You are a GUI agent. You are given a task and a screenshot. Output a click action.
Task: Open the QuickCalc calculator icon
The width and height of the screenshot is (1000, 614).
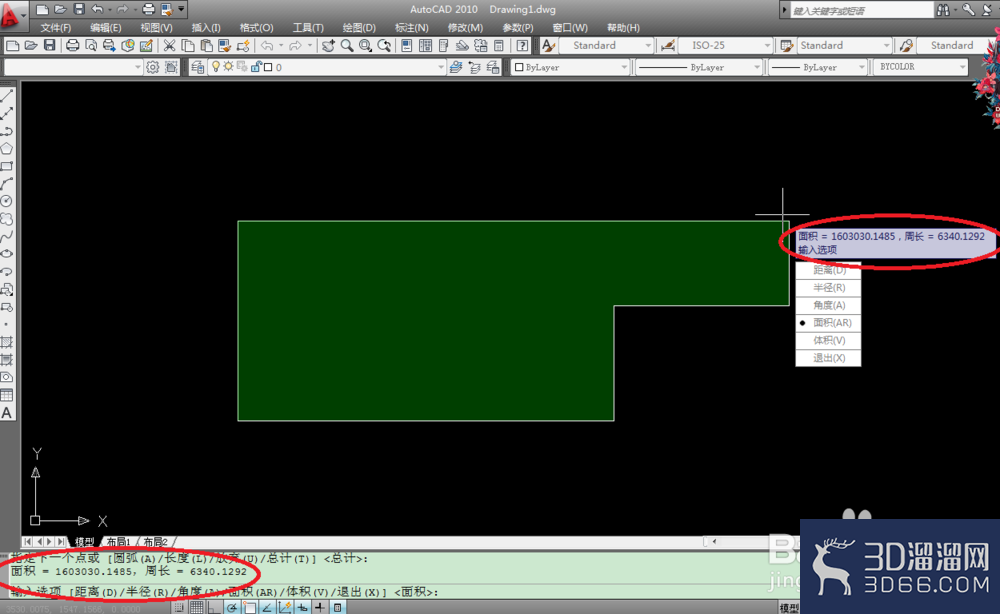(498, 45)
